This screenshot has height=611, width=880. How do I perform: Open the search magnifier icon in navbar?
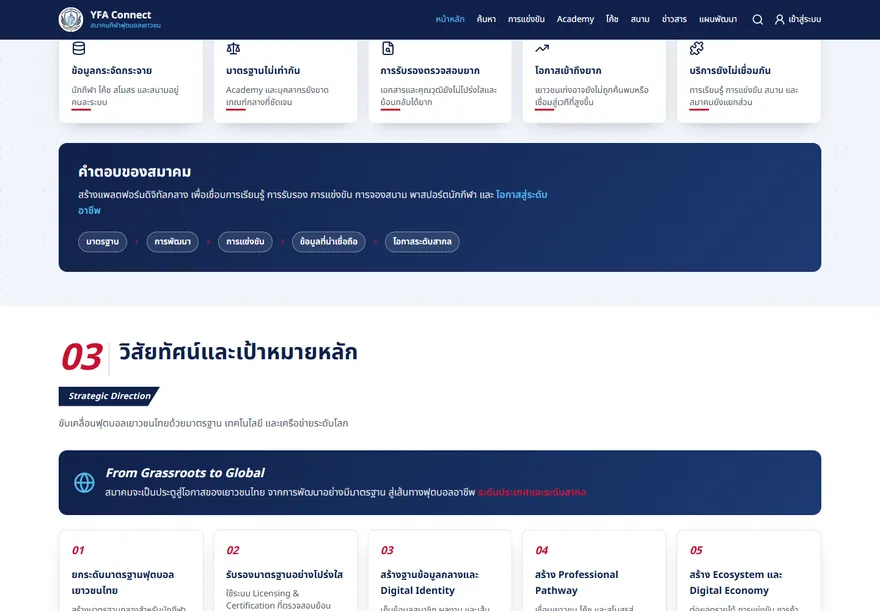pyautogui.click(x=757, y=20)
